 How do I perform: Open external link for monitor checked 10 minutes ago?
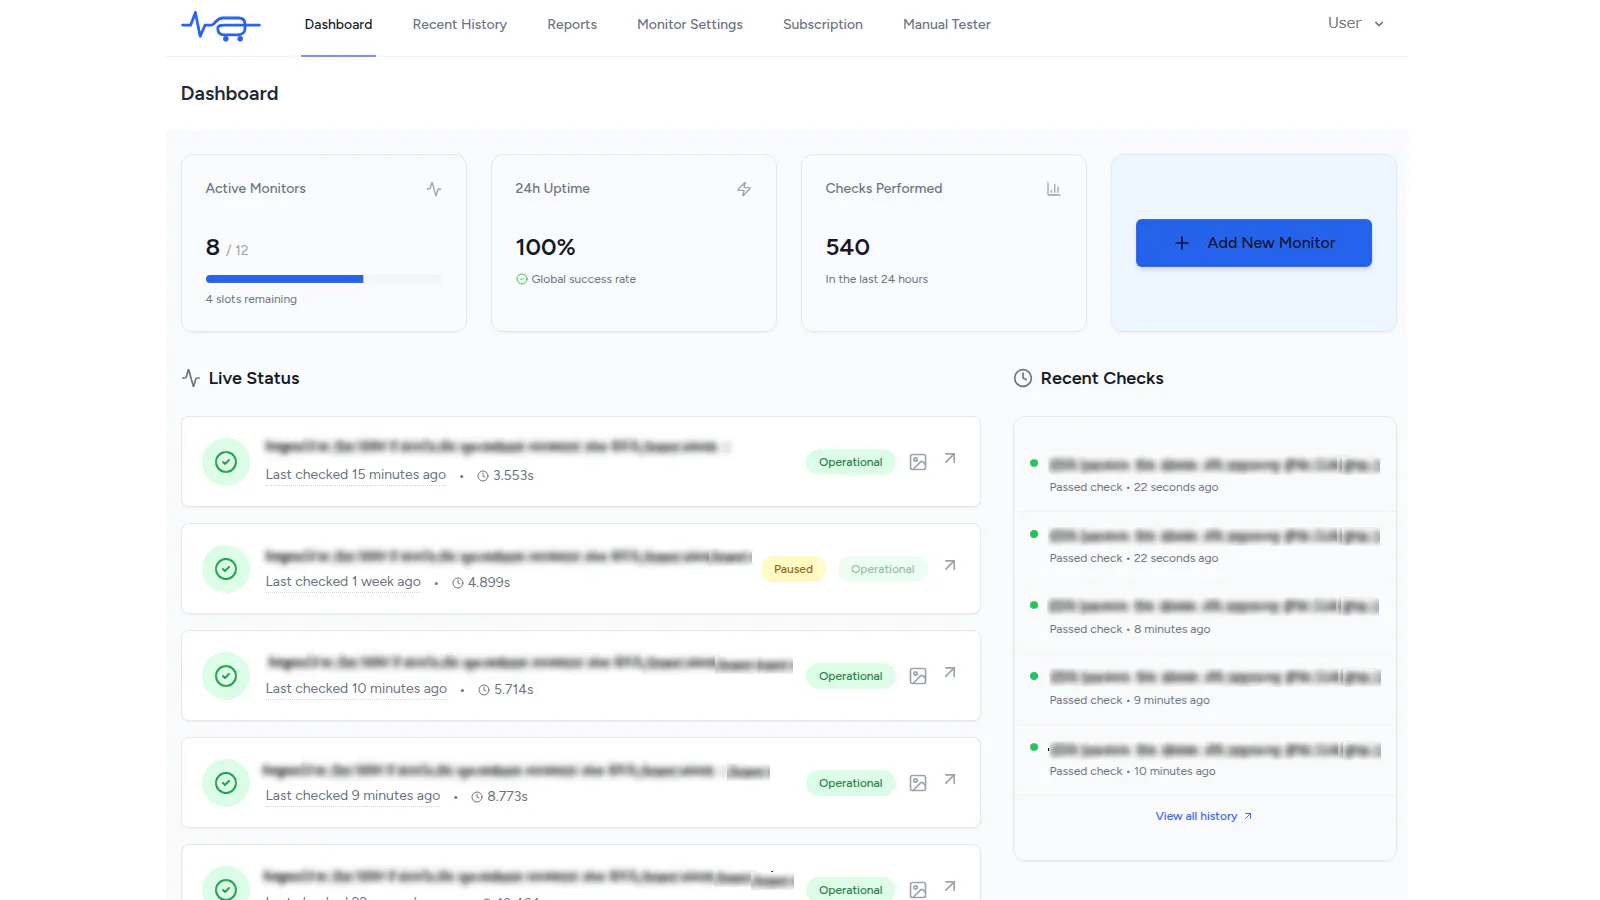point(950,673)
